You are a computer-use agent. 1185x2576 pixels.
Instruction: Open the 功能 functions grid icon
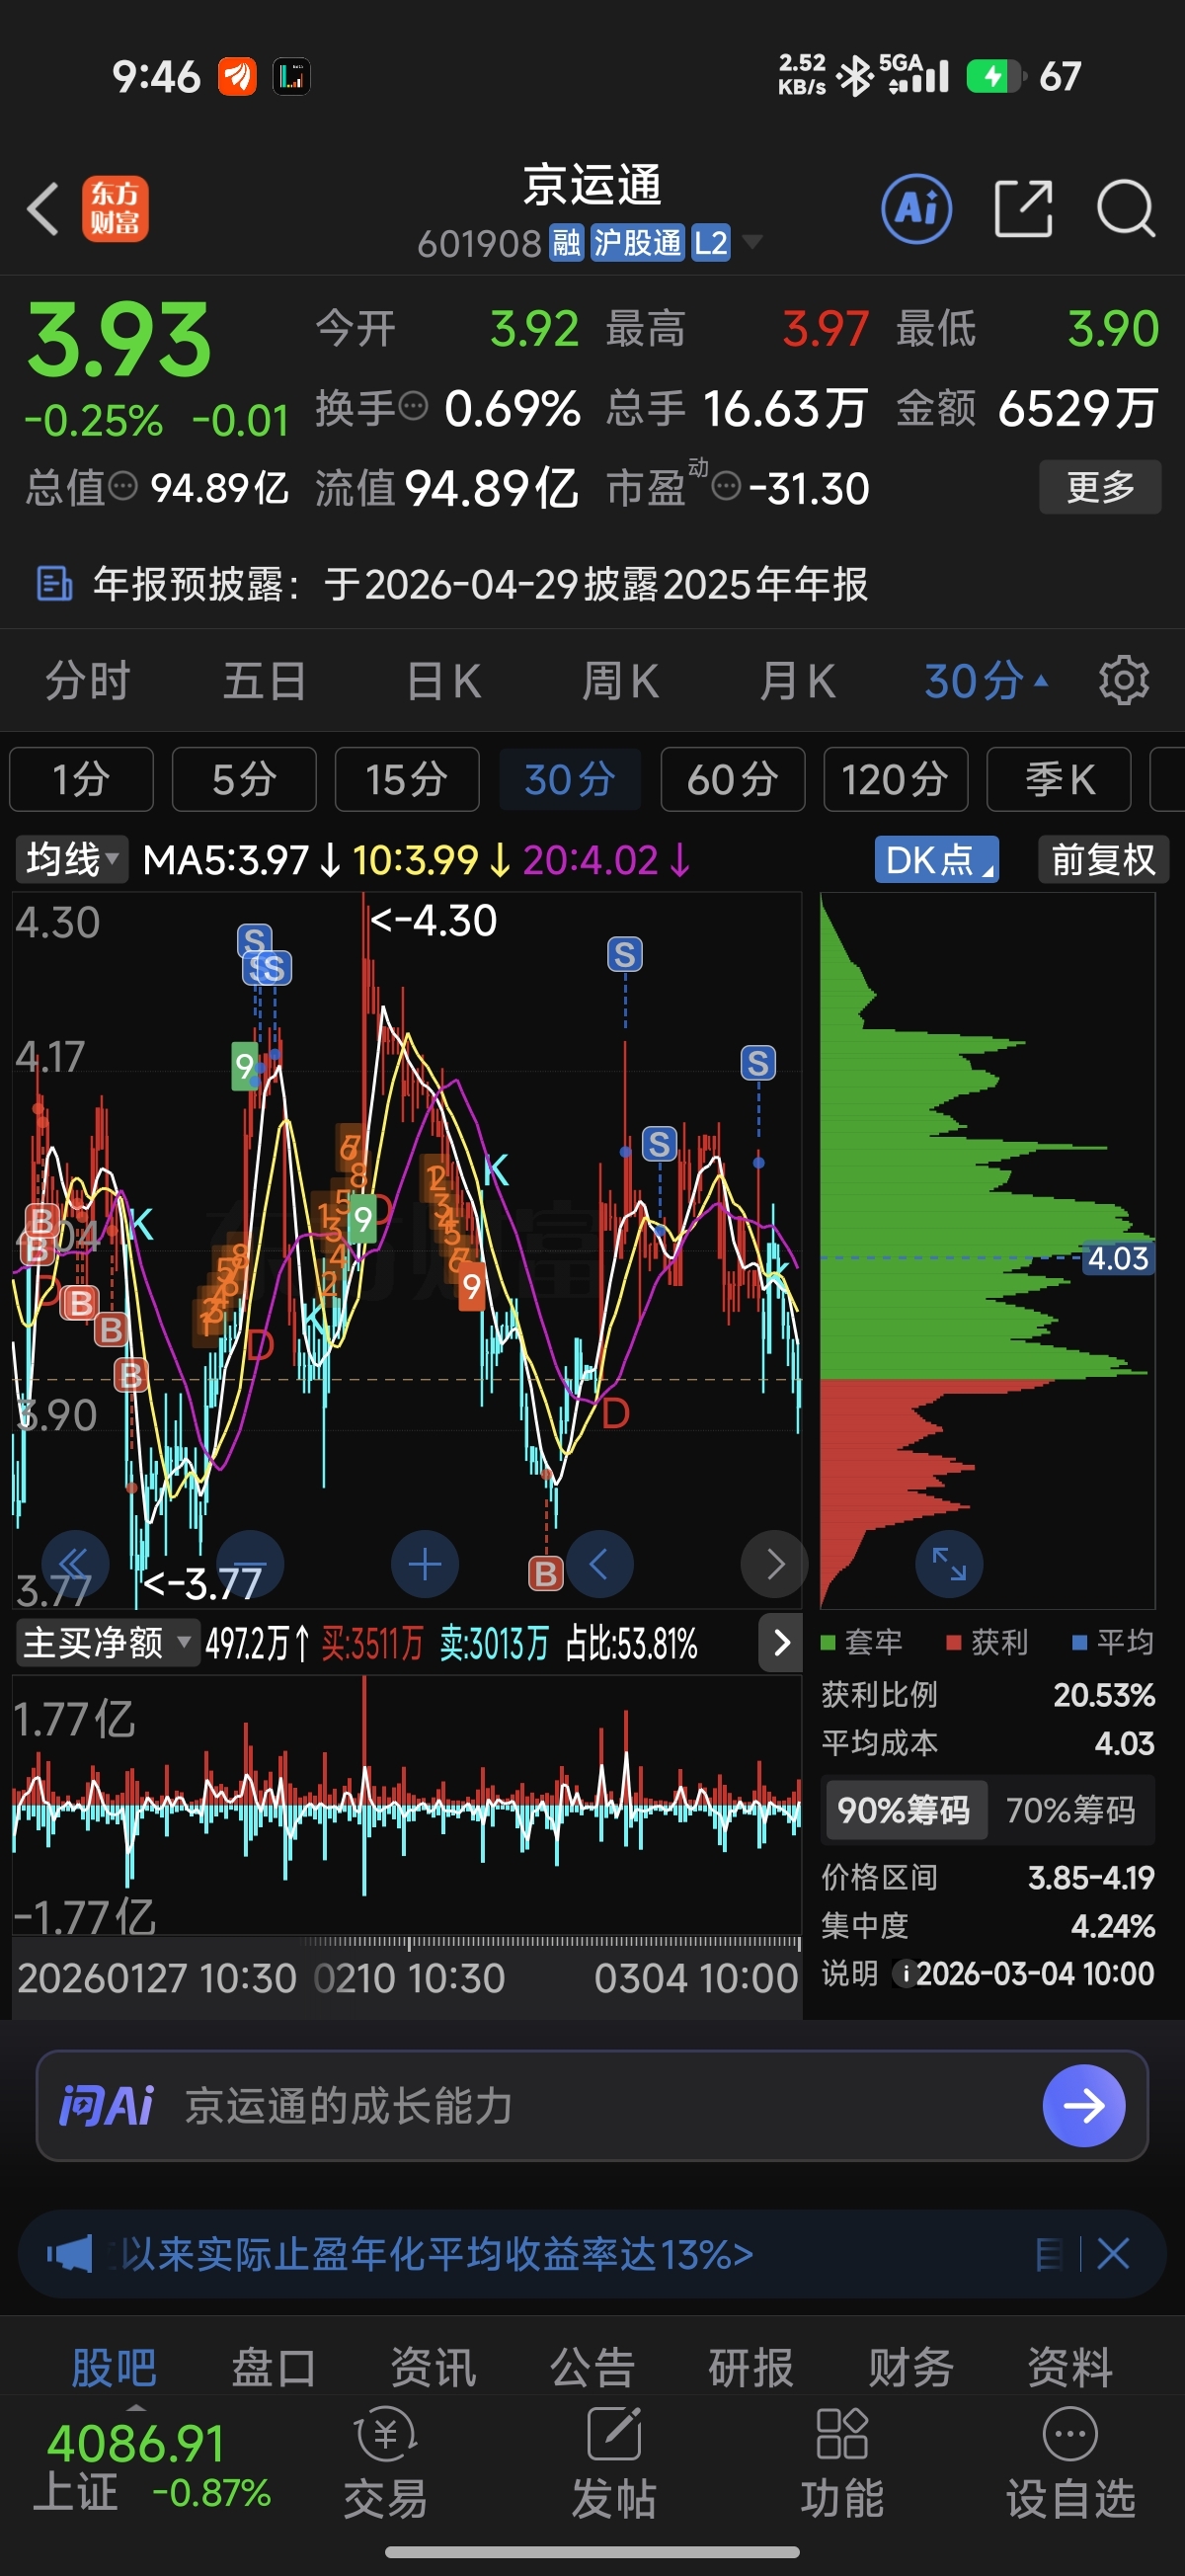click(x=842, y=2433)
